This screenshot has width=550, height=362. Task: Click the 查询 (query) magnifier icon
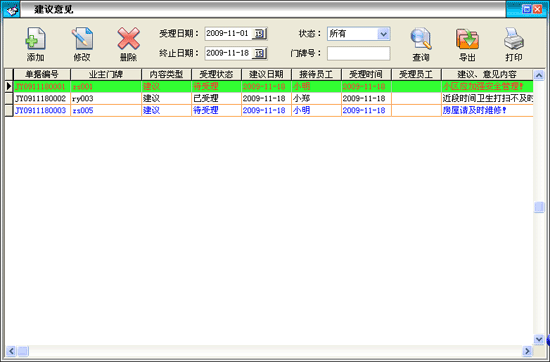[x=421, y=39]
